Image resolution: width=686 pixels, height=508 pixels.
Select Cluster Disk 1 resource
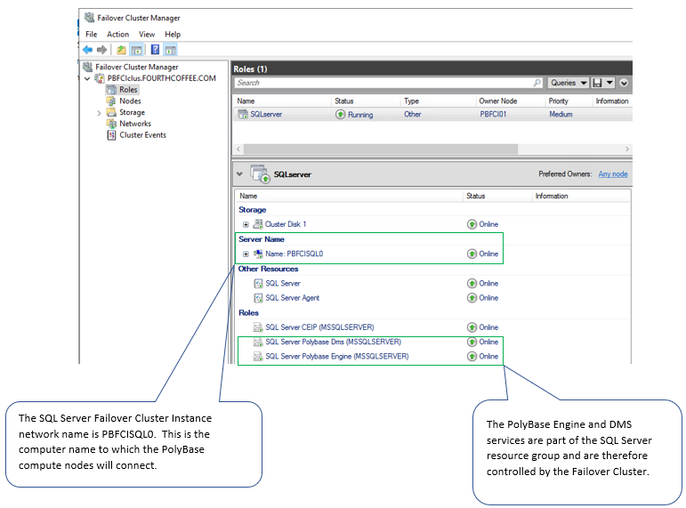pos(286,224)
